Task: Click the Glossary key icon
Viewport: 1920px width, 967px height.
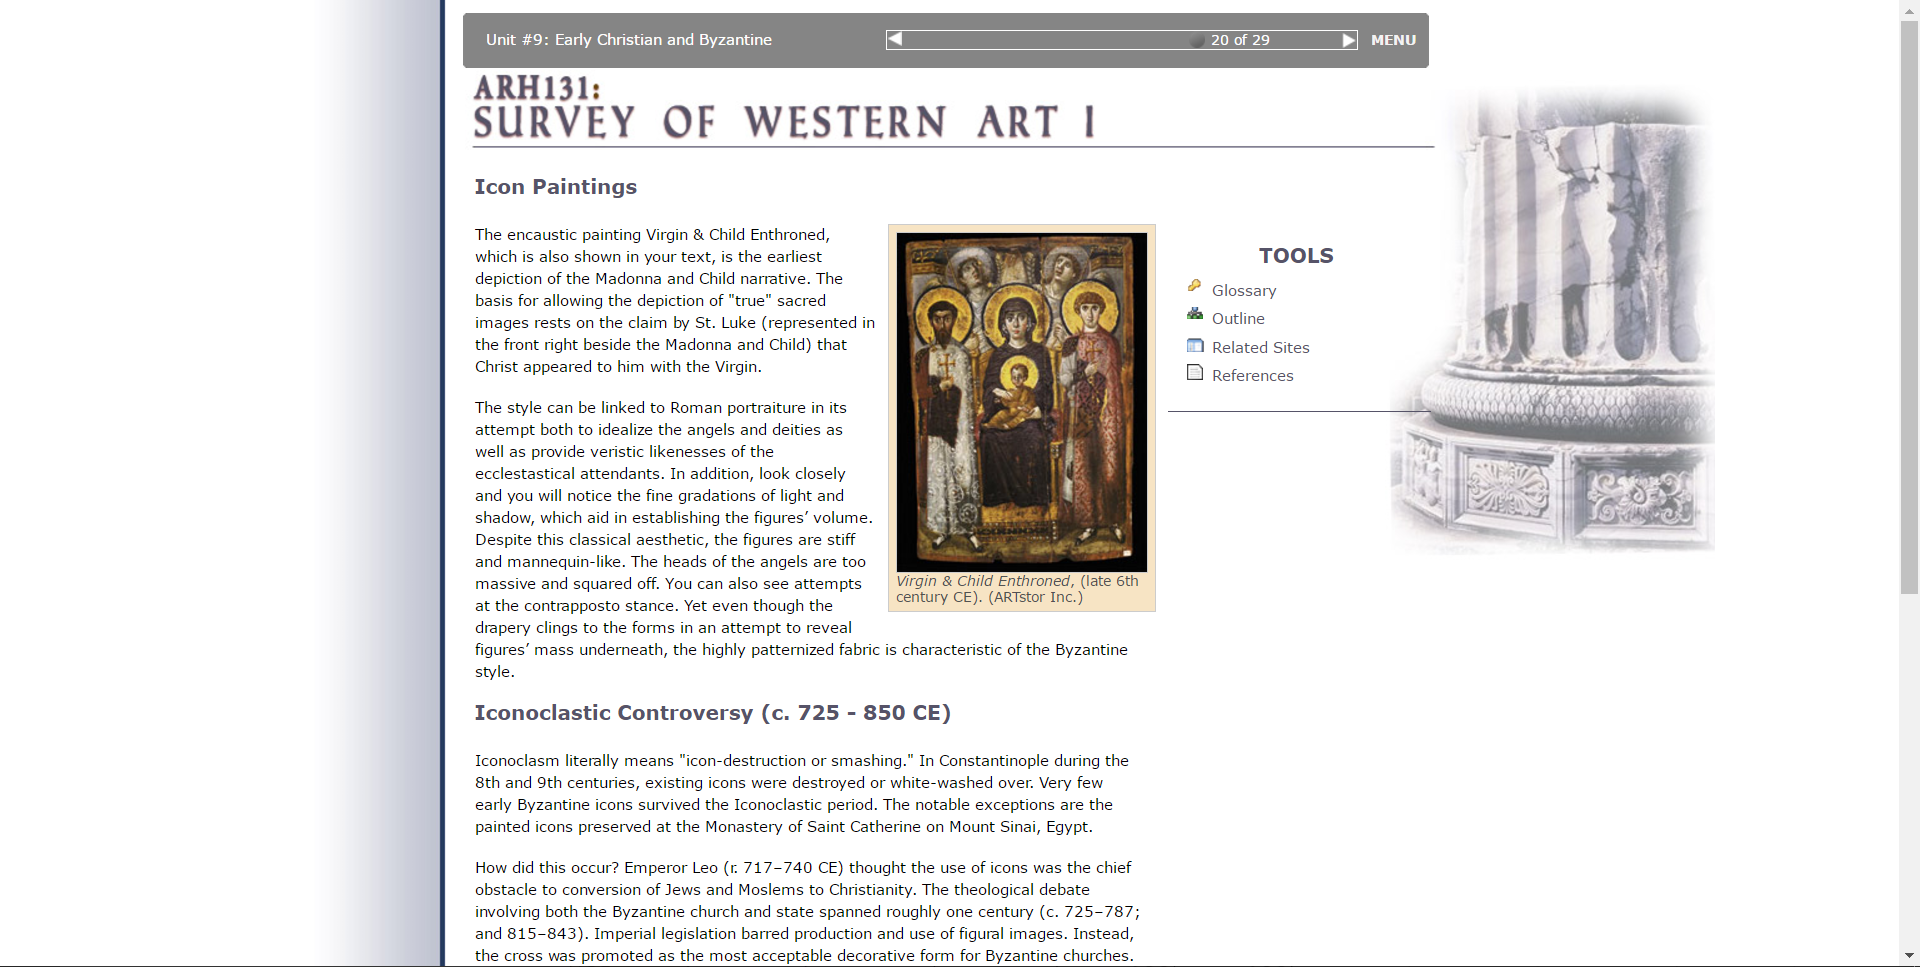Action: (1194, 286)
